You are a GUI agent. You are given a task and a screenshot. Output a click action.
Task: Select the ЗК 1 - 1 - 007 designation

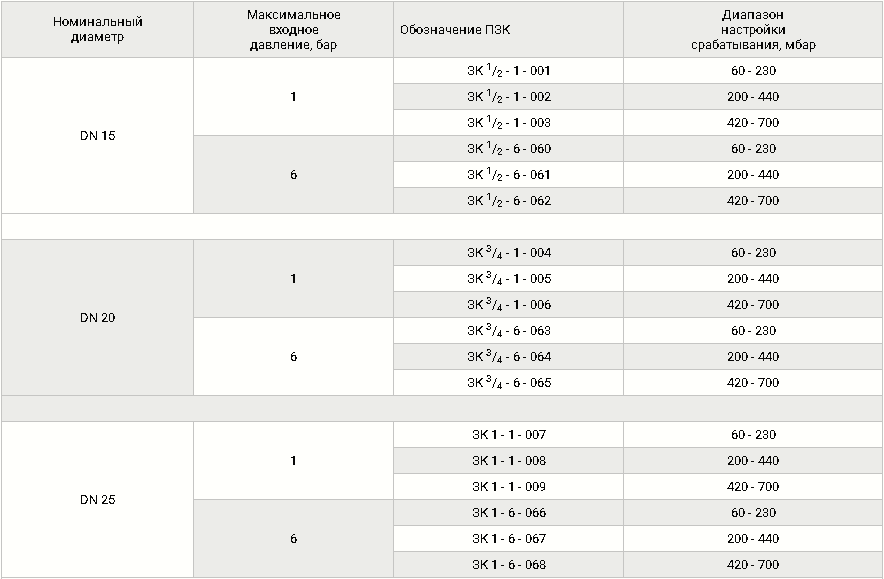[x=508, y=435]
